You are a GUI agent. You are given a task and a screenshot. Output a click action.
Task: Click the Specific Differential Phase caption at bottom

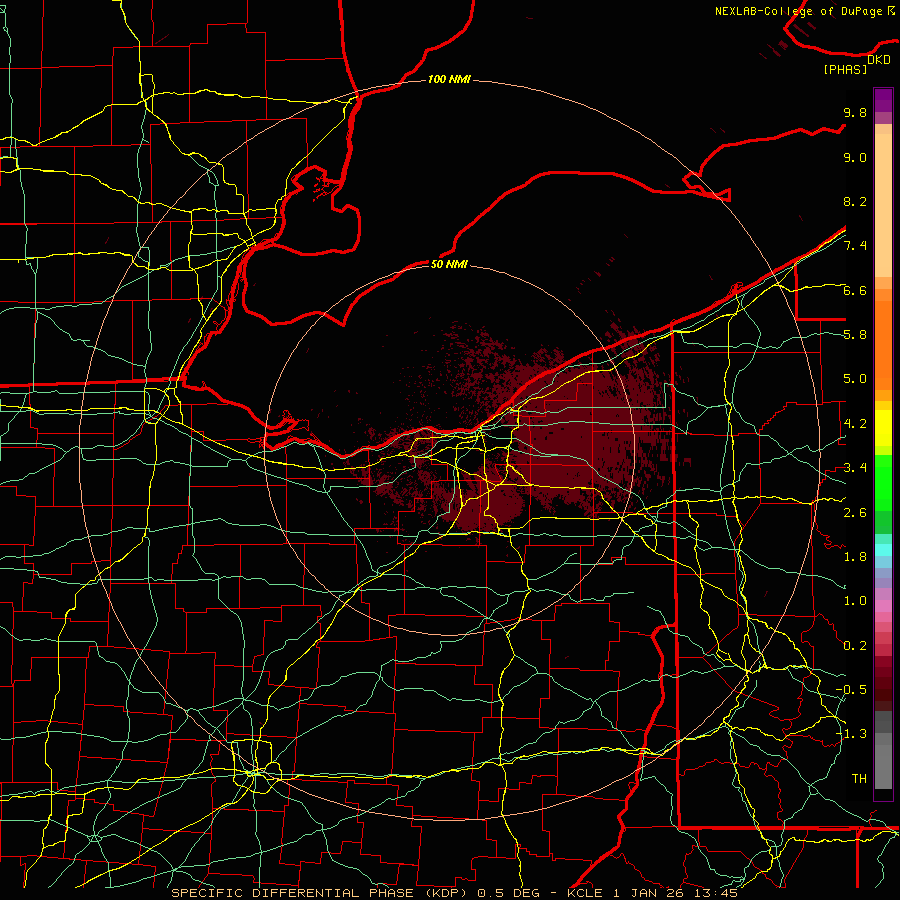[x=454, y=893]
